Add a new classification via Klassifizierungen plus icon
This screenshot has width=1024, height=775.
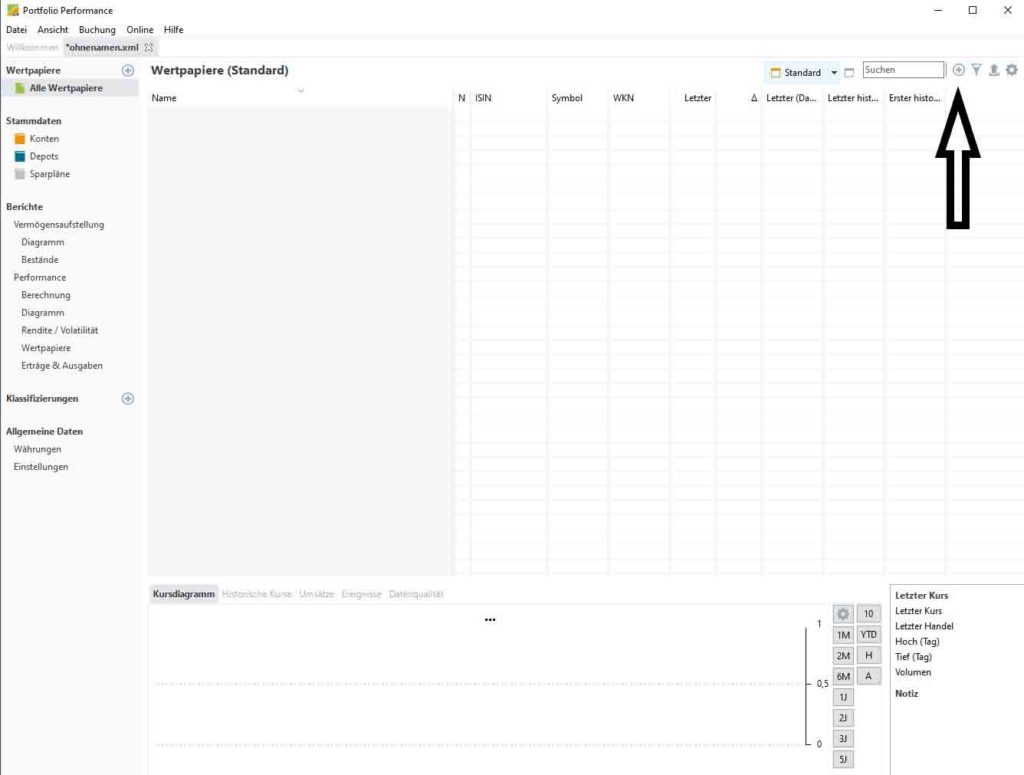pyautogui.click(x=128, y=399)
